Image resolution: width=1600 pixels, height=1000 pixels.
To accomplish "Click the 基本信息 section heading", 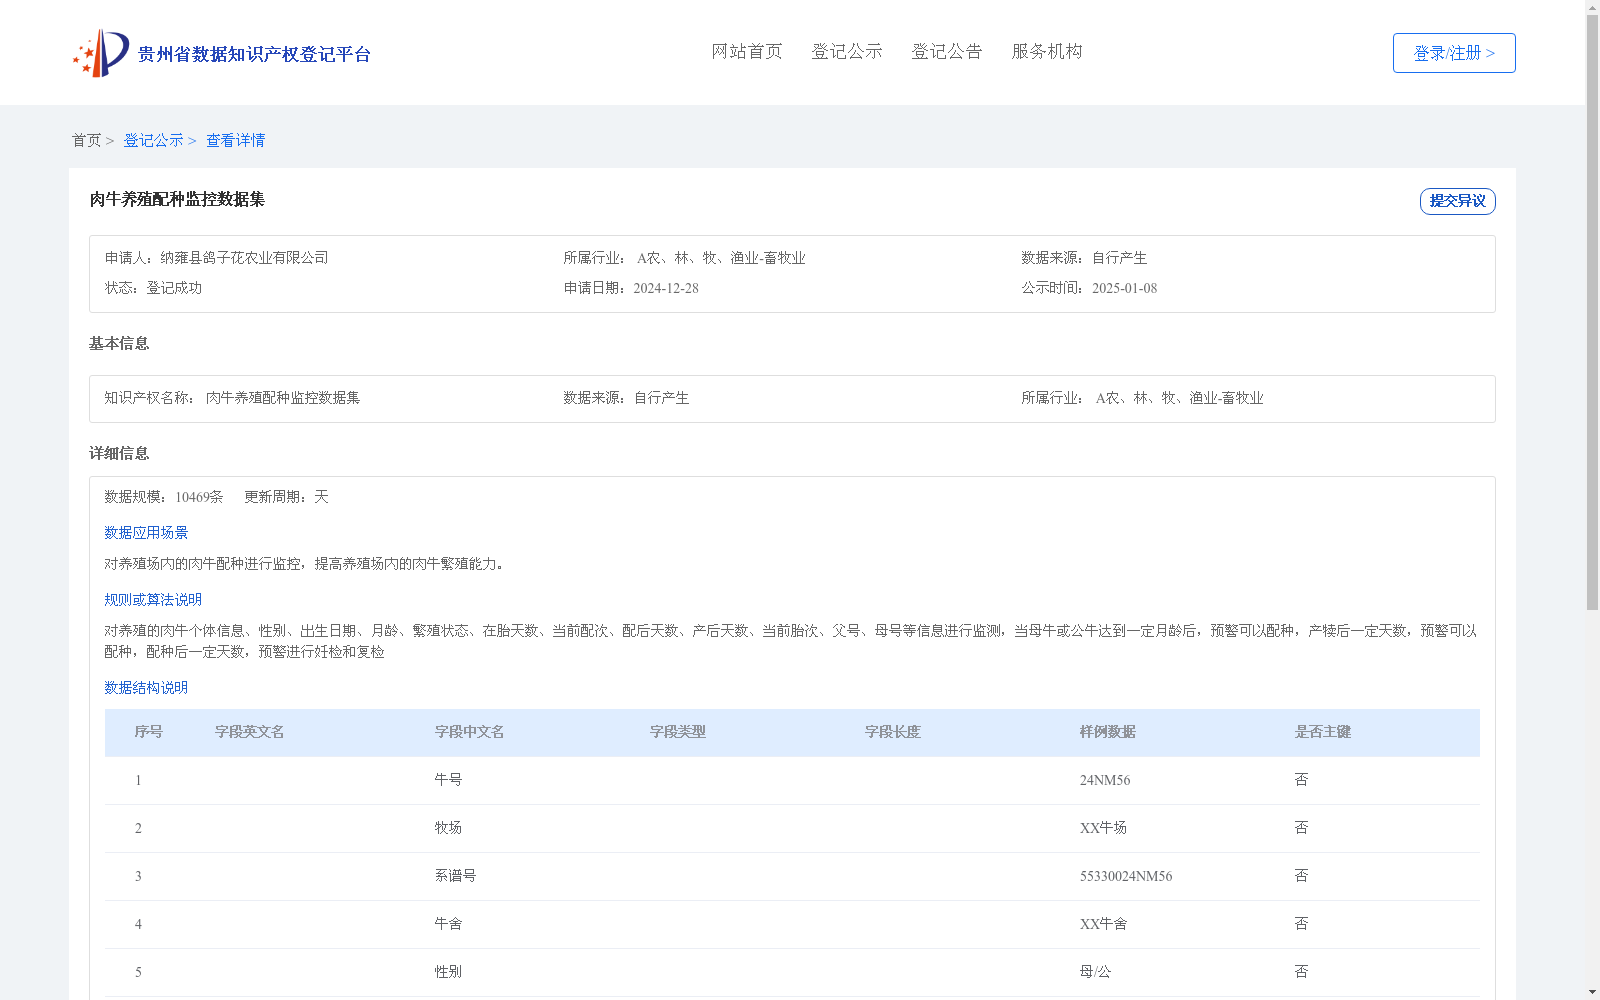I will 119,344.
